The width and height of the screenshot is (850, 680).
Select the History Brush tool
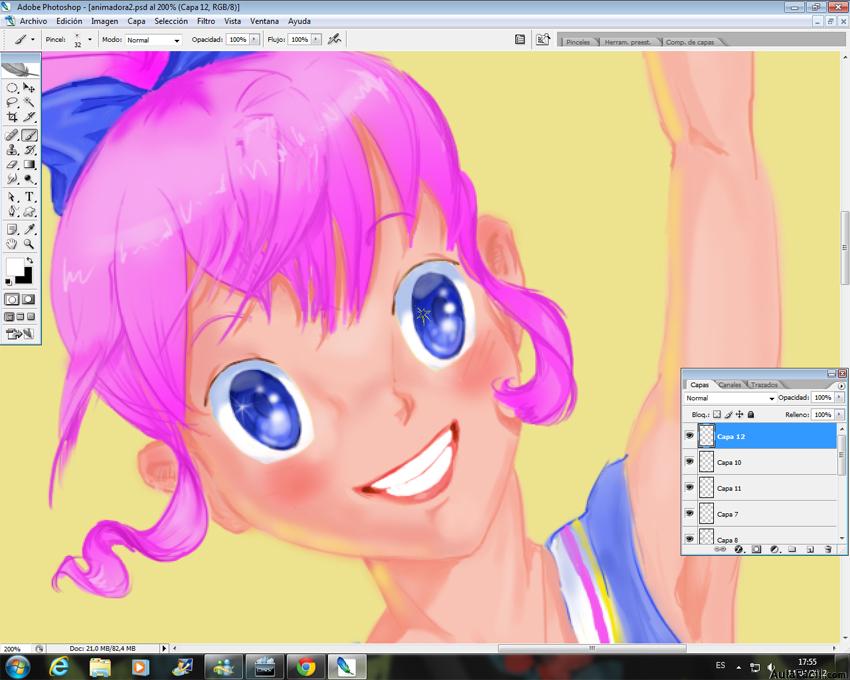[x=29, y=150]
